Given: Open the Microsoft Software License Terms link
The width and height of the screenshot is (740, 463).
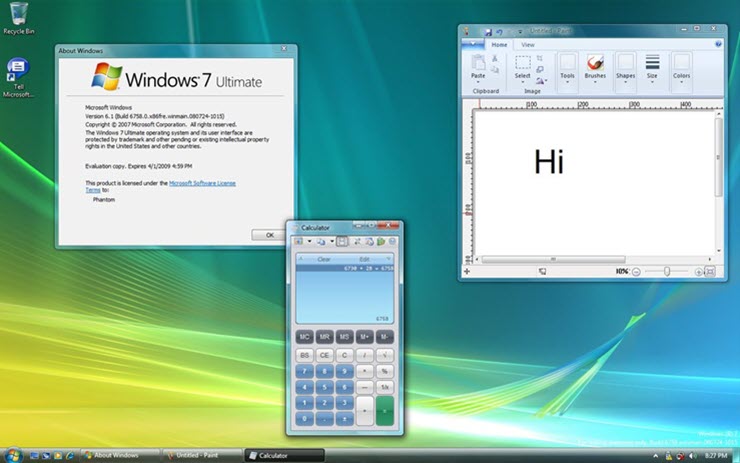Looking at the screenshot, I should (x=202, y=184).
